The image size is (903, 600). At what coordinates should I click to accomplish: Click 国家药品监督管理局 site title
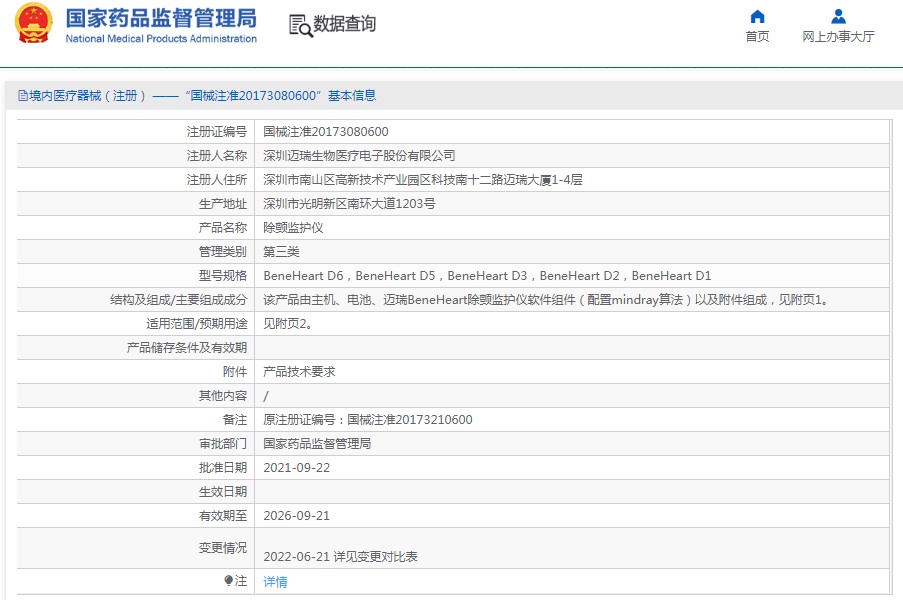click(x=161, y=18)
